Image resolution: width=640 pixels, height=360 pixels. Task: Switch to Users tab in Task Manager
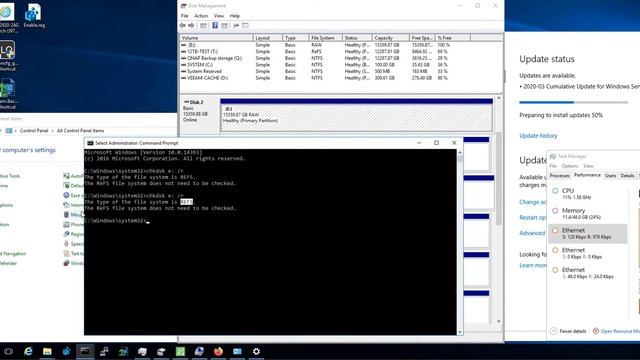[x=610, y=176]
